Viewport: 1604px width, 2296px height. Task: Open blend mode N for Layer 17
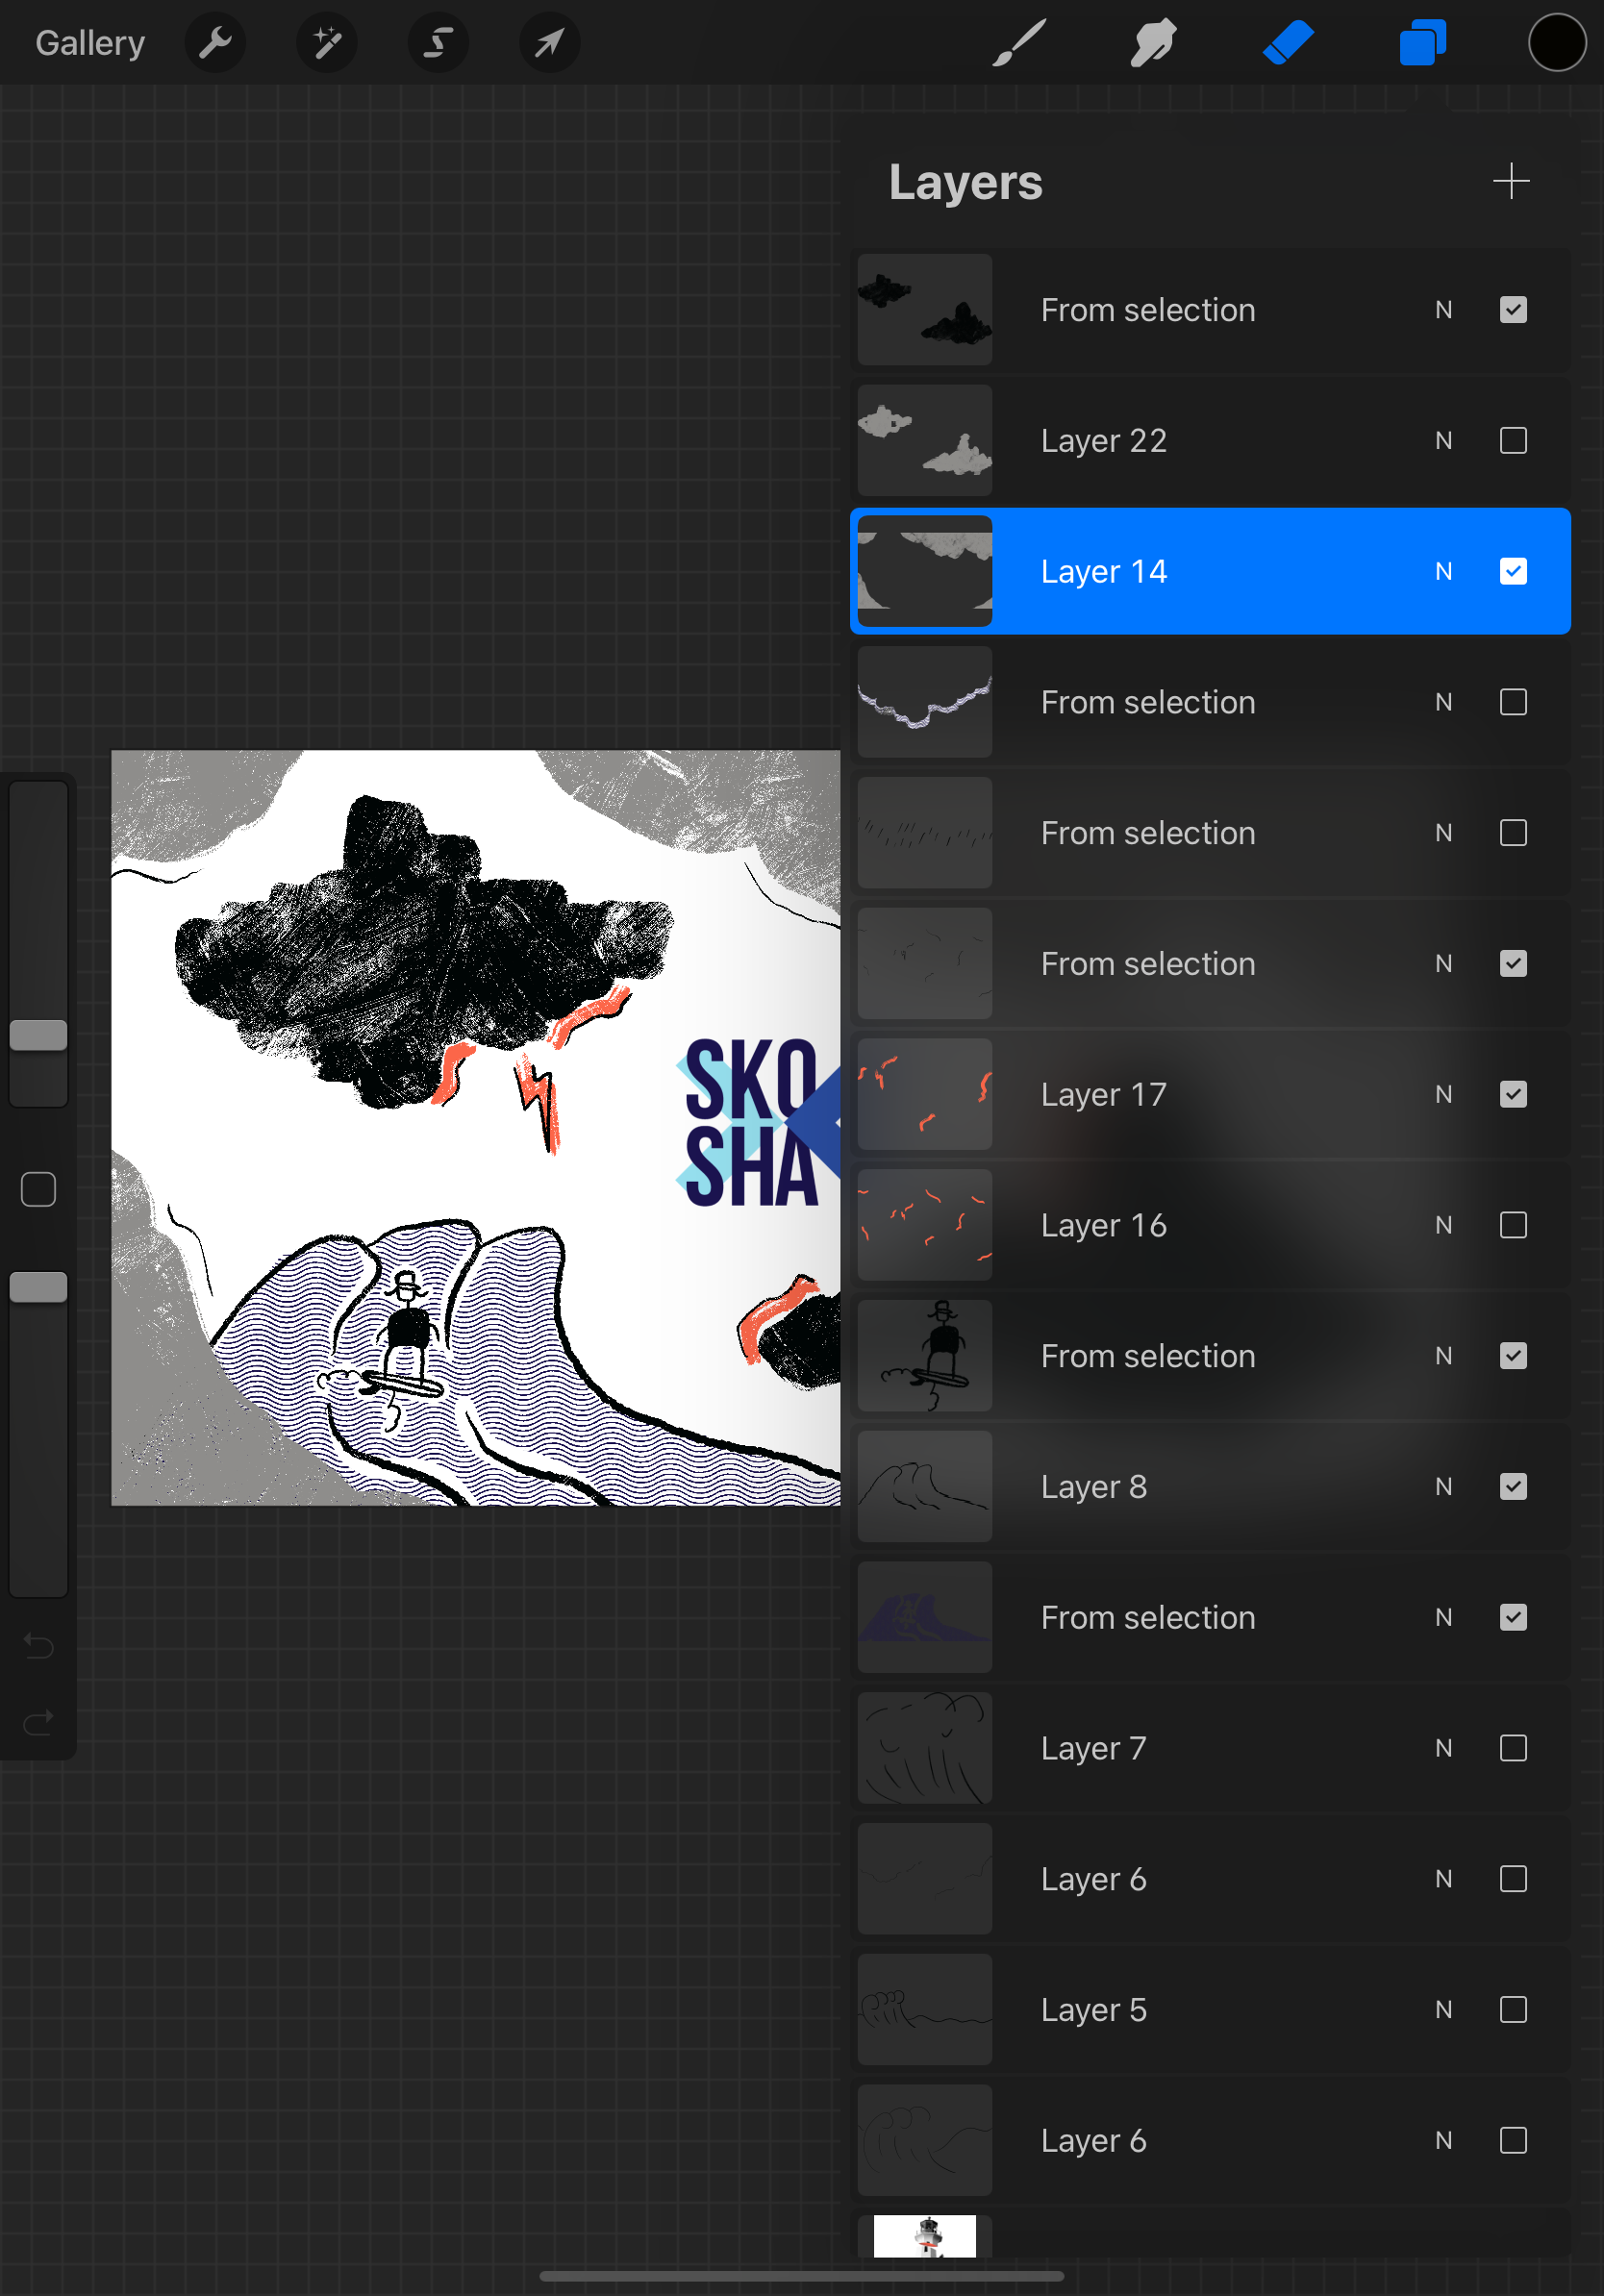coord(1443,1094)
